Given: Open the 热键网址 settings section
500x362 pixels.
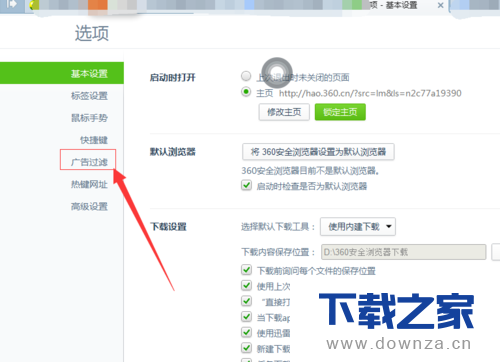Looking at the screenshot, I should click(x=89, y=184).
